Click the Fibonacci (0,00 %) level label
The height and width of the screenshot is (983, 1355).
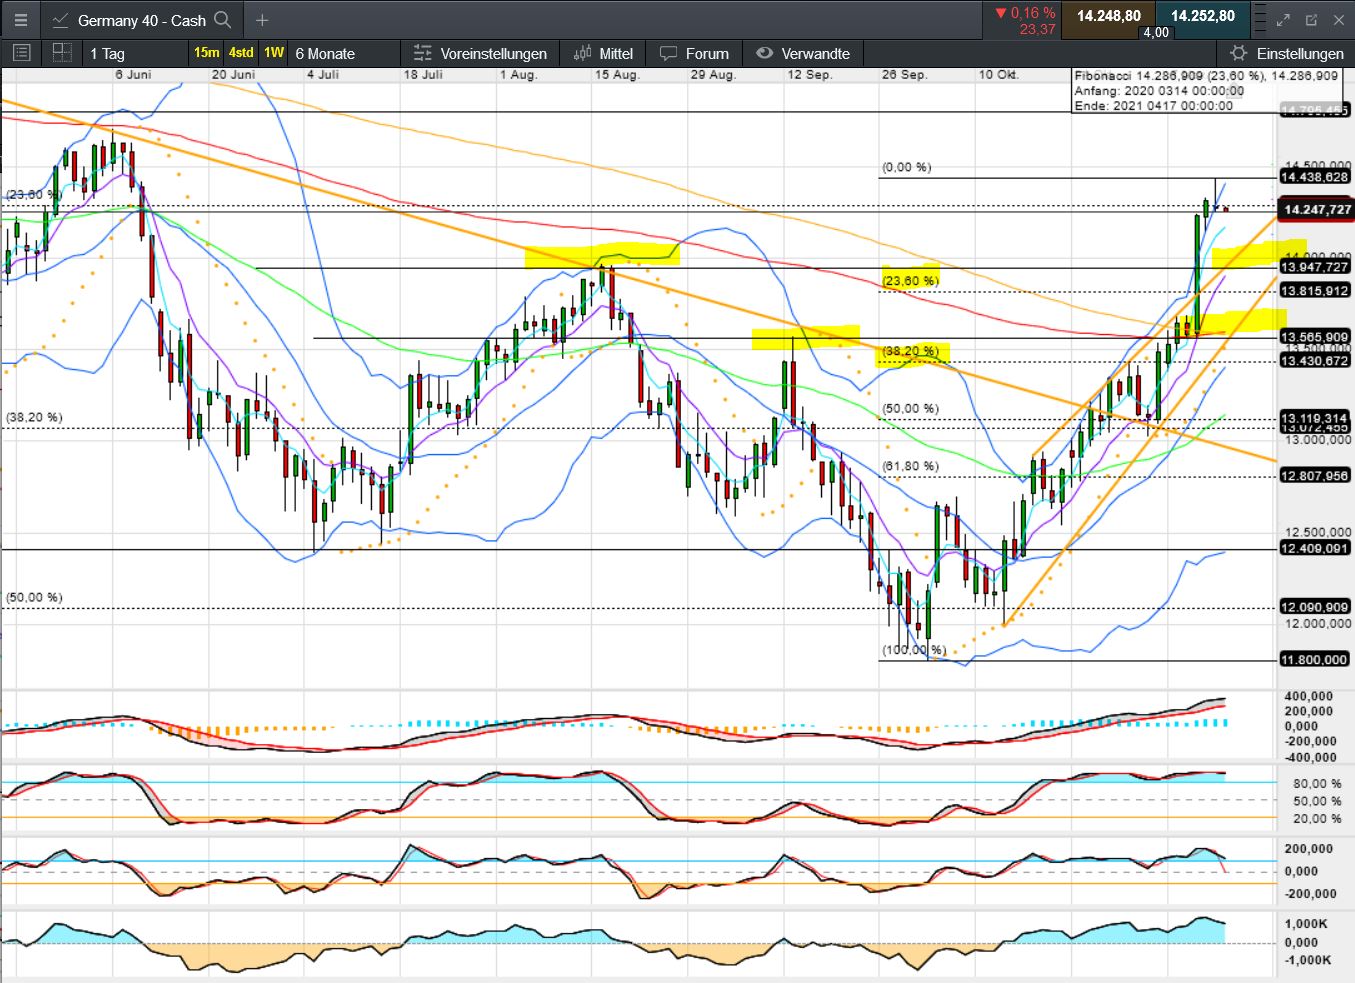pyautogui.click(x=906, y=167)
